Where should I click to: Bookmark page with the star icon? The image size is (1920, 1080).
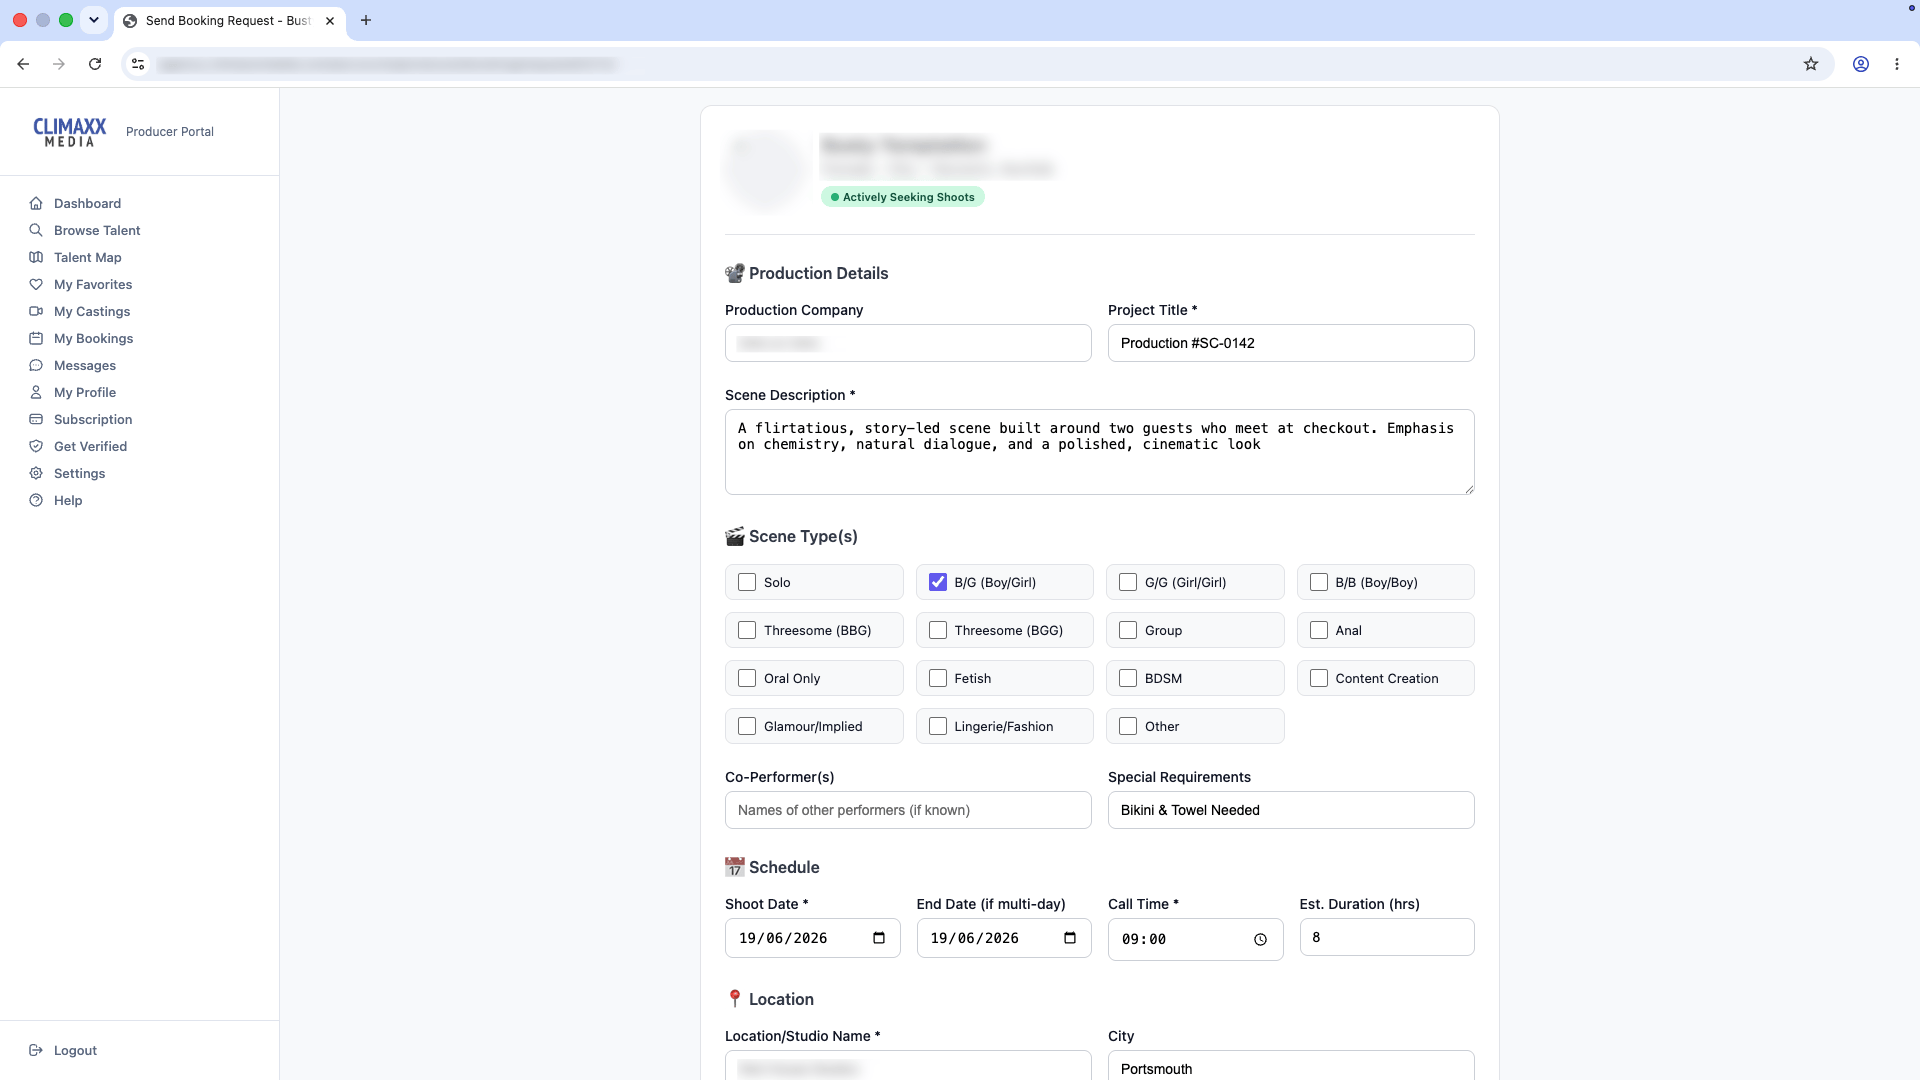click(1811, 64)
